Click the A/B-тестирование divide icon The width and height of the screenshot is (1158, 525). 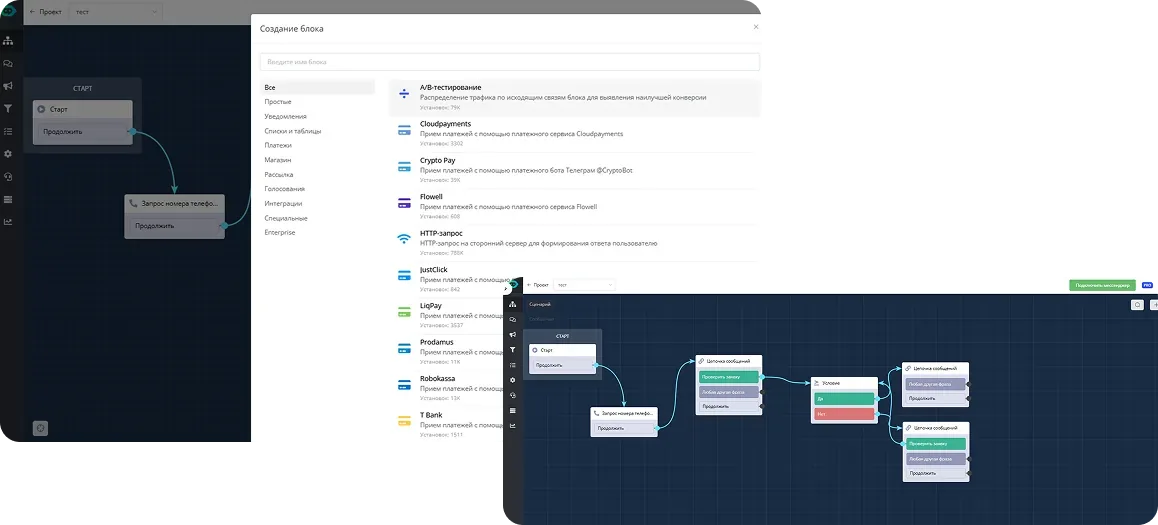tap(404, 94)
